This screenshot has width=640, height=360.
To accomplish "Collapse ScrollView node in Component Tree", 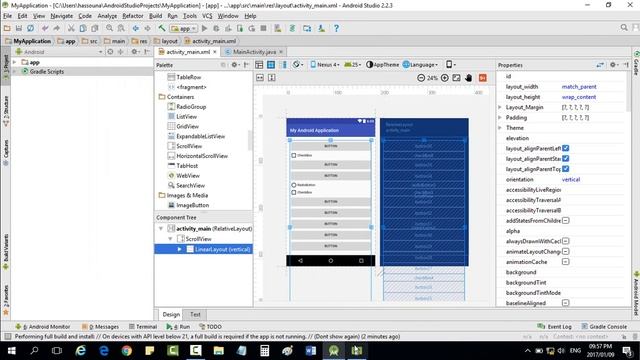I will (170, 239).
